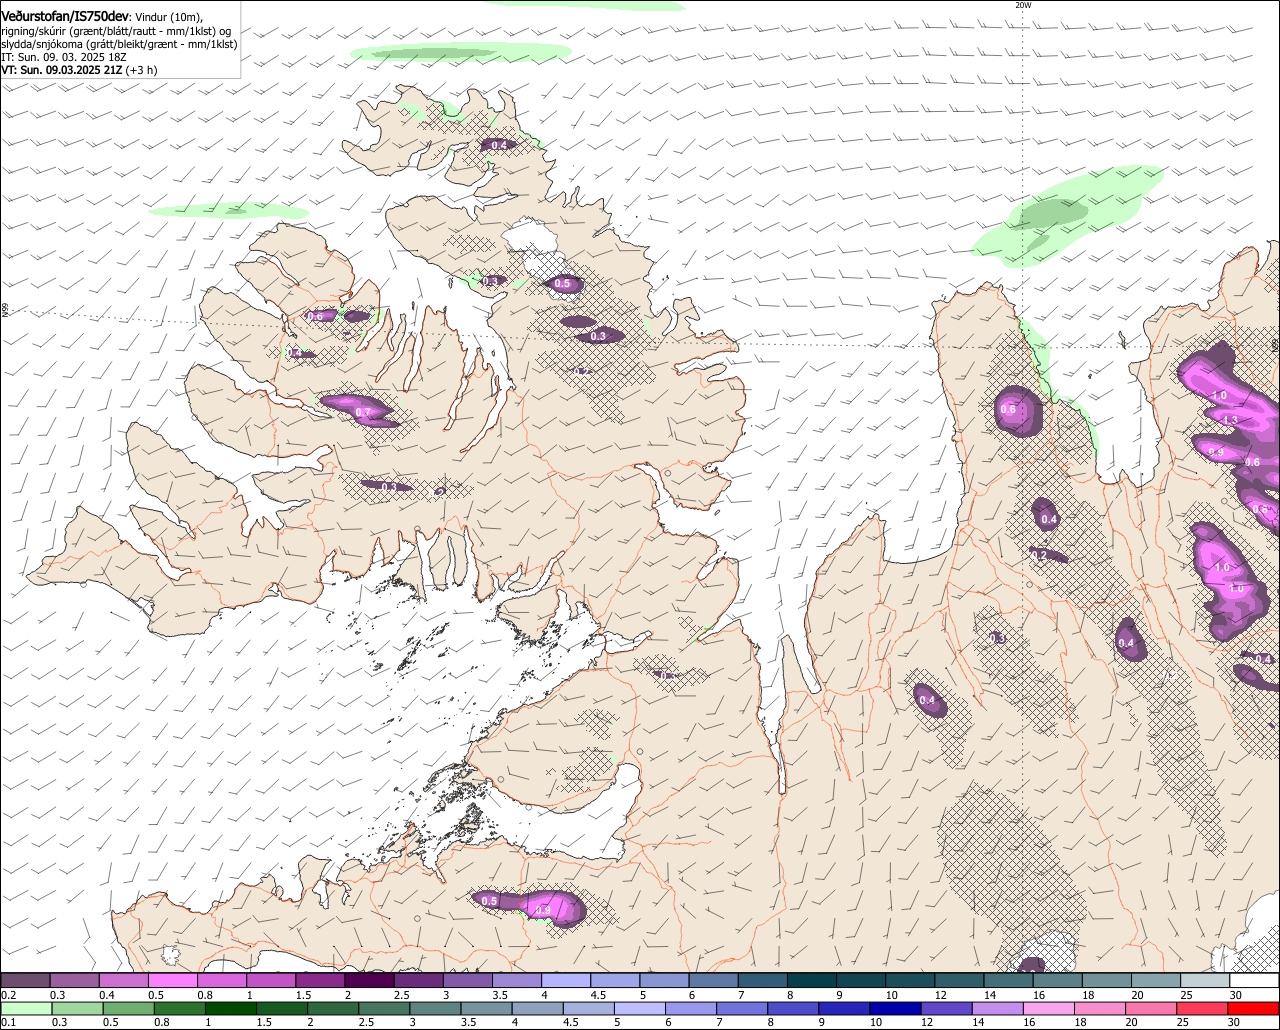Pick lower legend pale green swatch between 0.1 and 0.3

tap(26, 1008)
